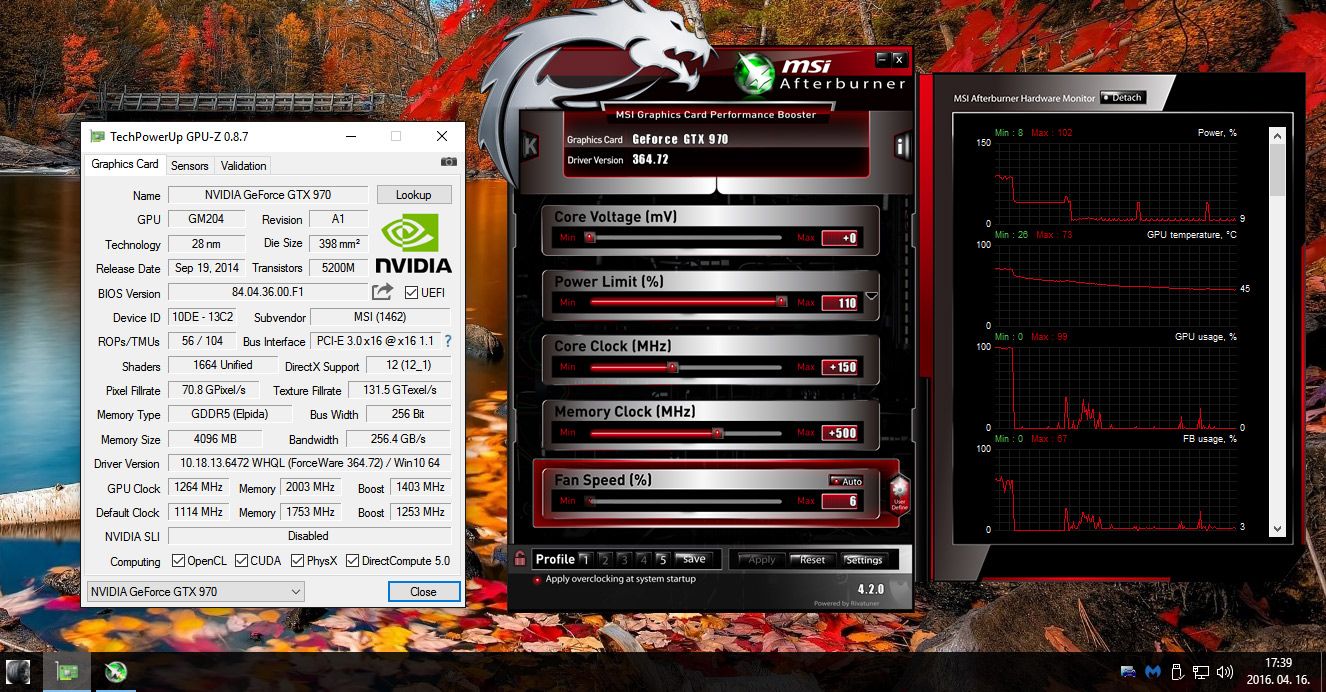
Task: Click the Memory Type field GDDR5 (Elpida)
Action: coord(230,415)
